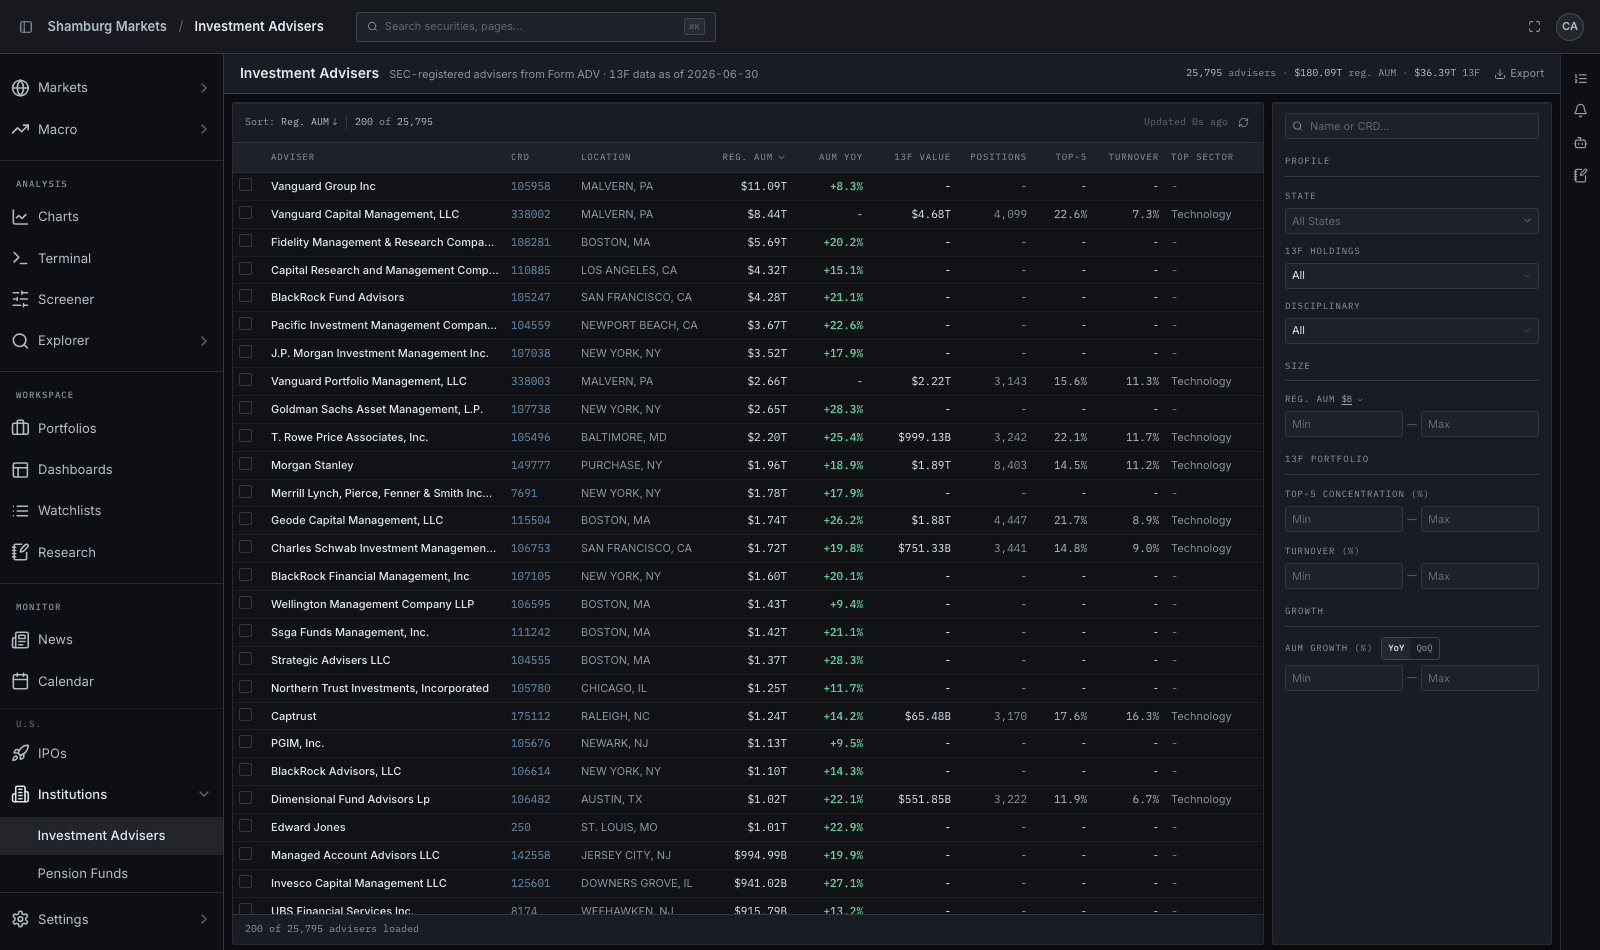Focus the Search securities field

pyautogui.click(x=536, y=27)
